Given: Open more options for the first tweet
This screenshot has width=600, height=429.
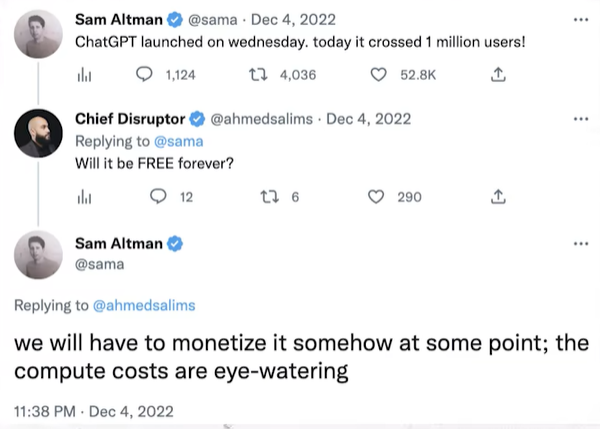Looking at the screenshot, I should tap(581, 19).
